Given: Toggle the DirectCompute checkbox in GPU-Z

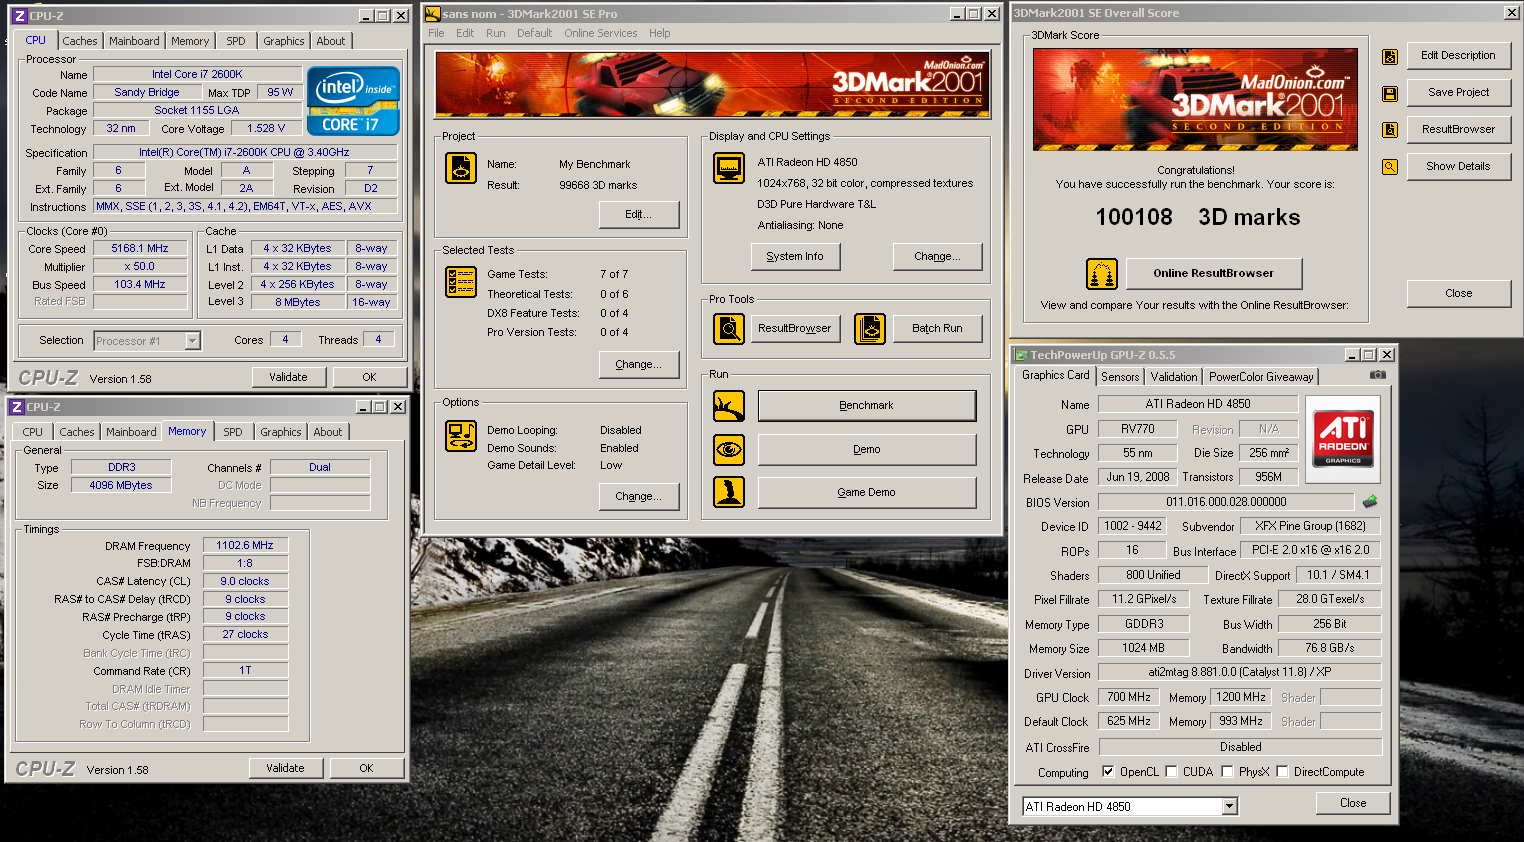Looking at the screenshot, I should [1282, 772].
